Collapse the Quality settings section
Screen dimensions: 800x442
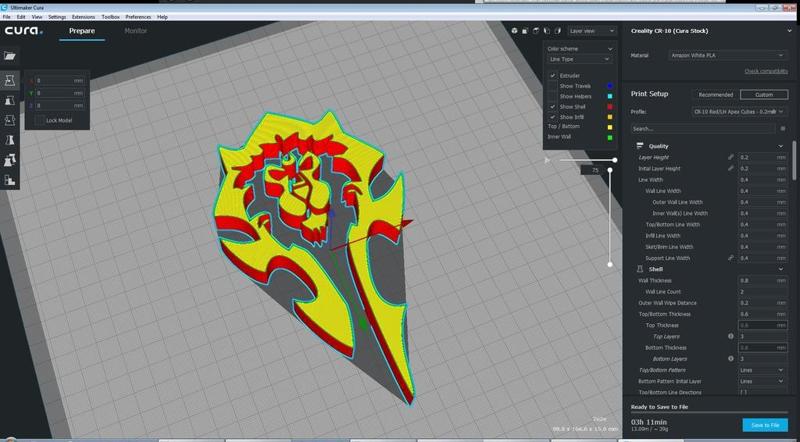781,146
